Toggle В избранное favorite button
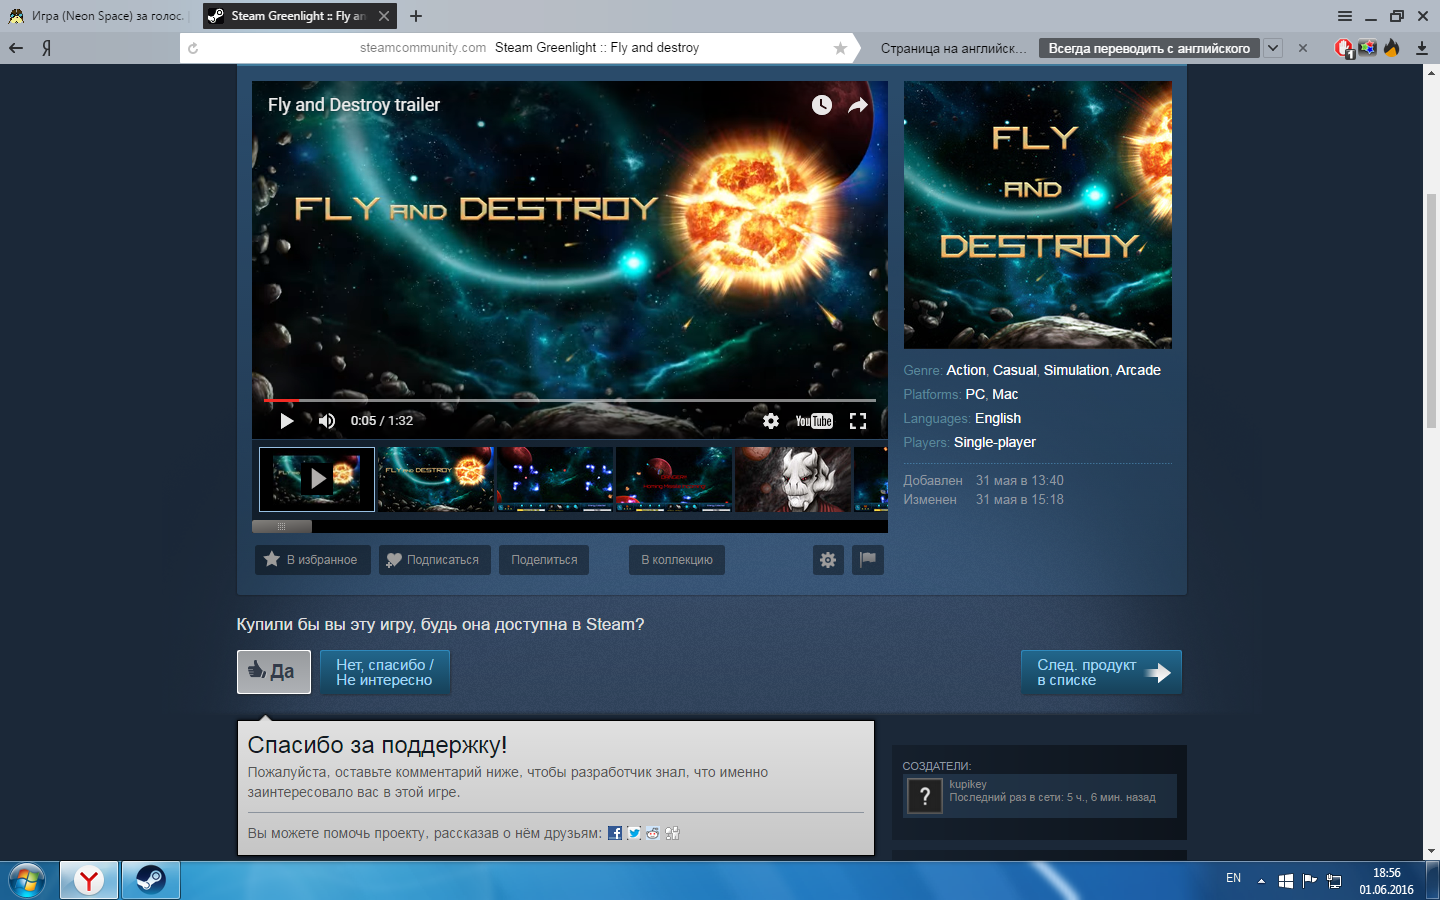This screenshot has width=1440, height=900. coord(312,560)
